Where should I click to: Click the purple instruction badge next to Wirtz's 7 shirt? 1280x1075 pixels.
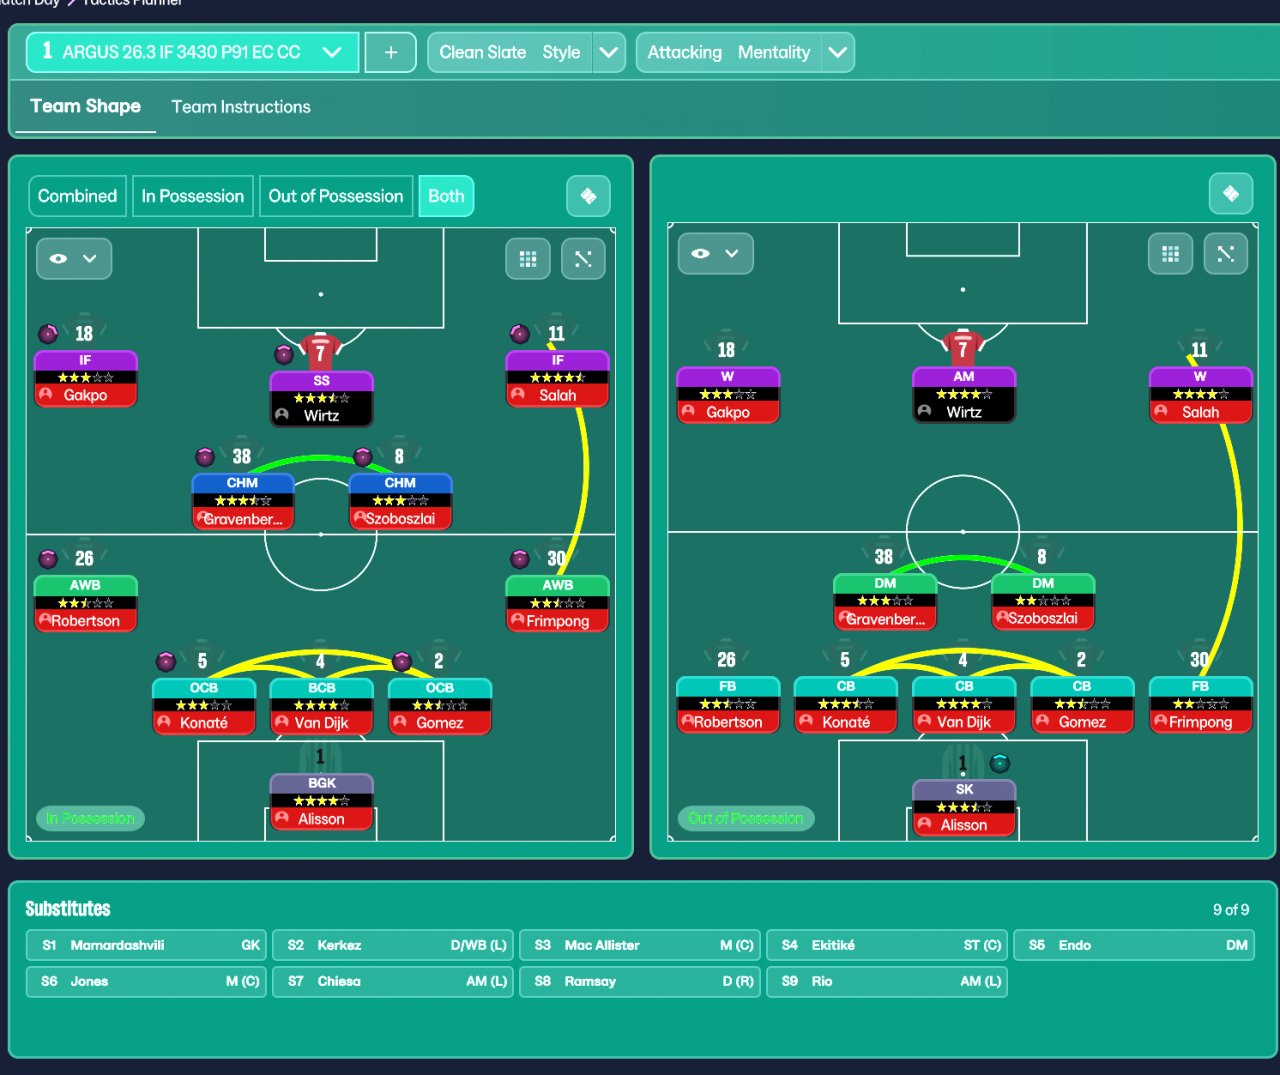(x=284, y=354)
